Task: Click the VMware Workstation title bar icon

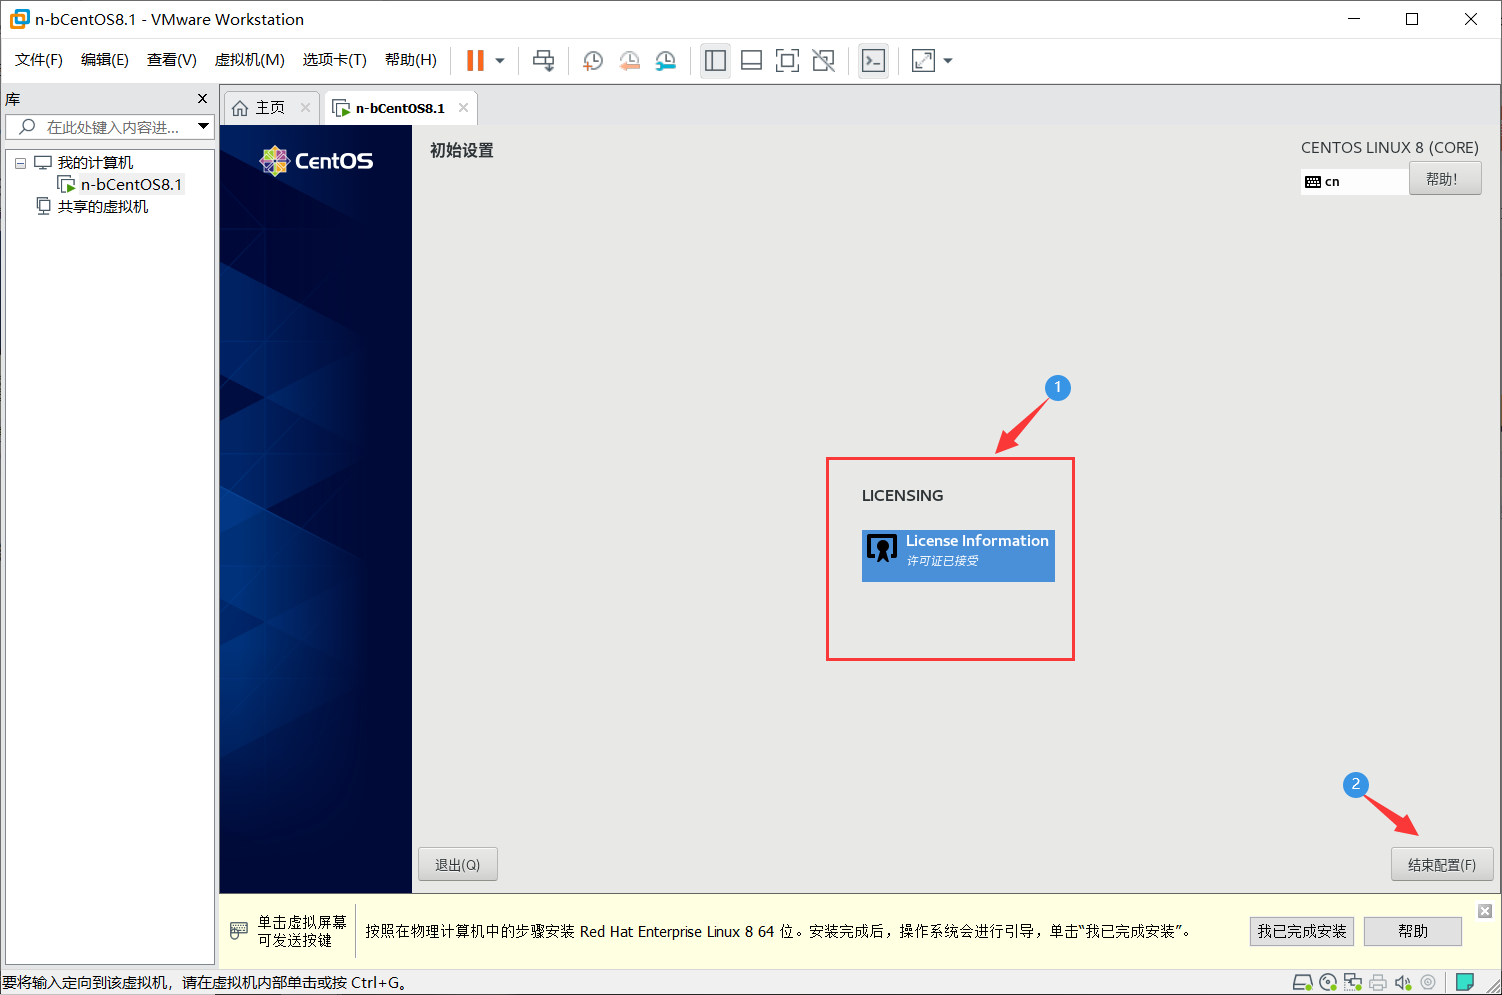Action: tap(19, 19)
